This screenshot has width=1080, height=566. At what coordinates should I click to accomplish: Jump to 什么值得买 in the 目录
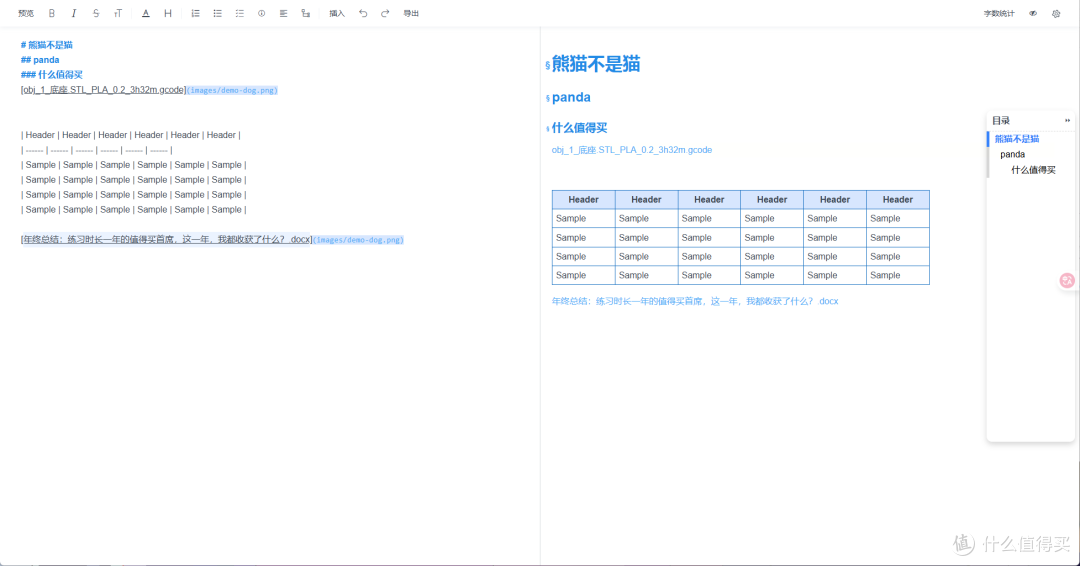[x=1033, y=170]
